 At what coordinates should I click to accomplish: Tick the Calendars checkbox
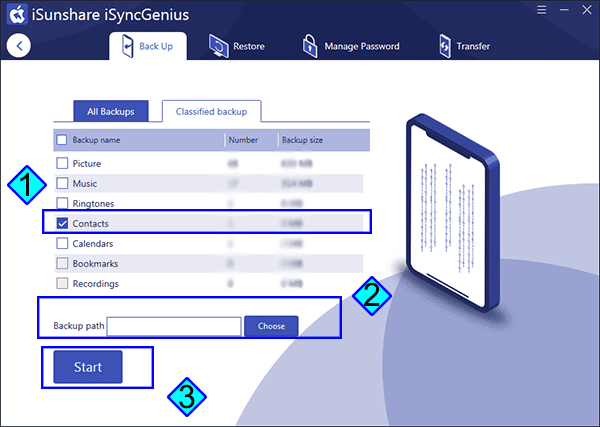pos(62,243)
